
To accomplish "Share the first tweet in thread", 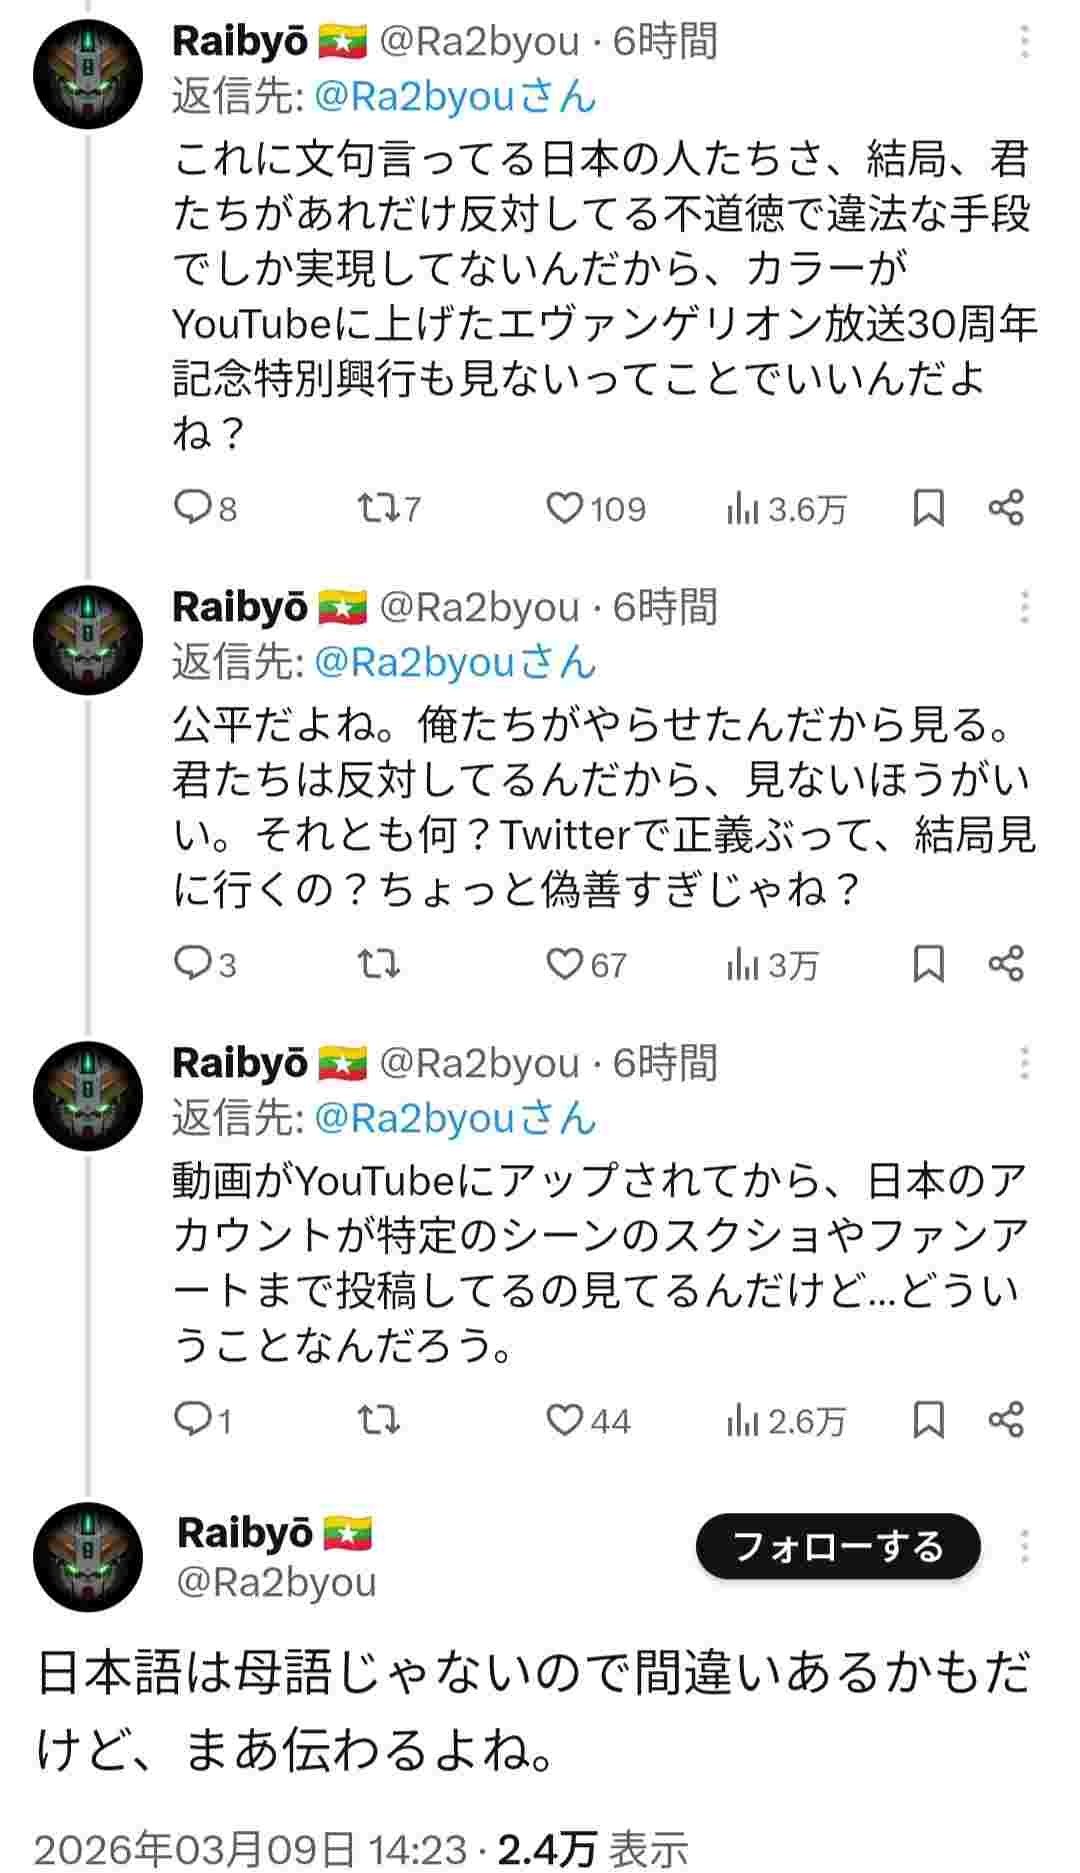I will tap(1006, 508).
